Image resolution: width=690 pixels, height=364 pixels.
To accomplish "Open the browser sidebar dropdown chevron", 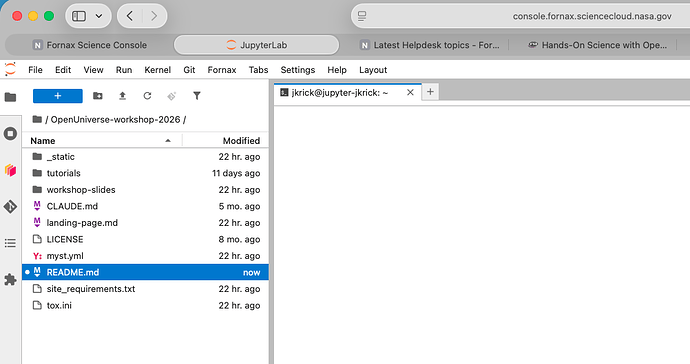I will 99,16.
